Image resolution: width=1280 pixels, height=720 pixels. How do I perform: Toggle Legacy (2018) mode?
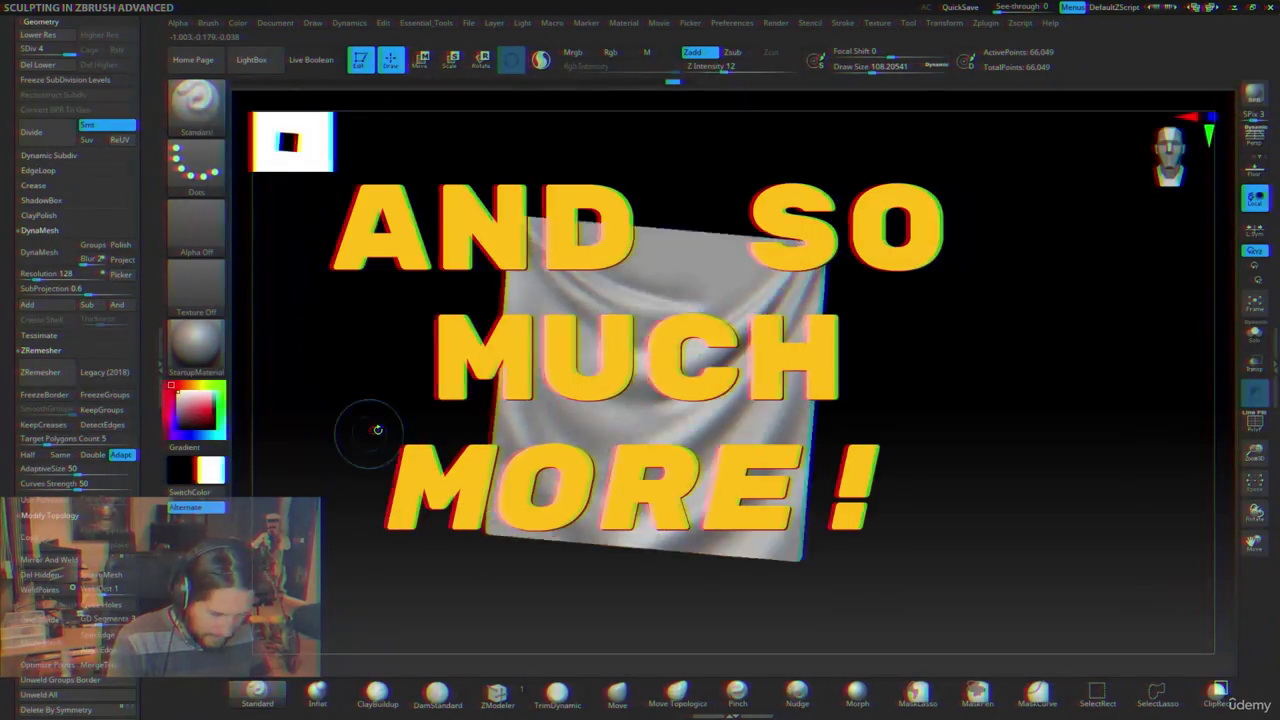(x=105, y=372)
